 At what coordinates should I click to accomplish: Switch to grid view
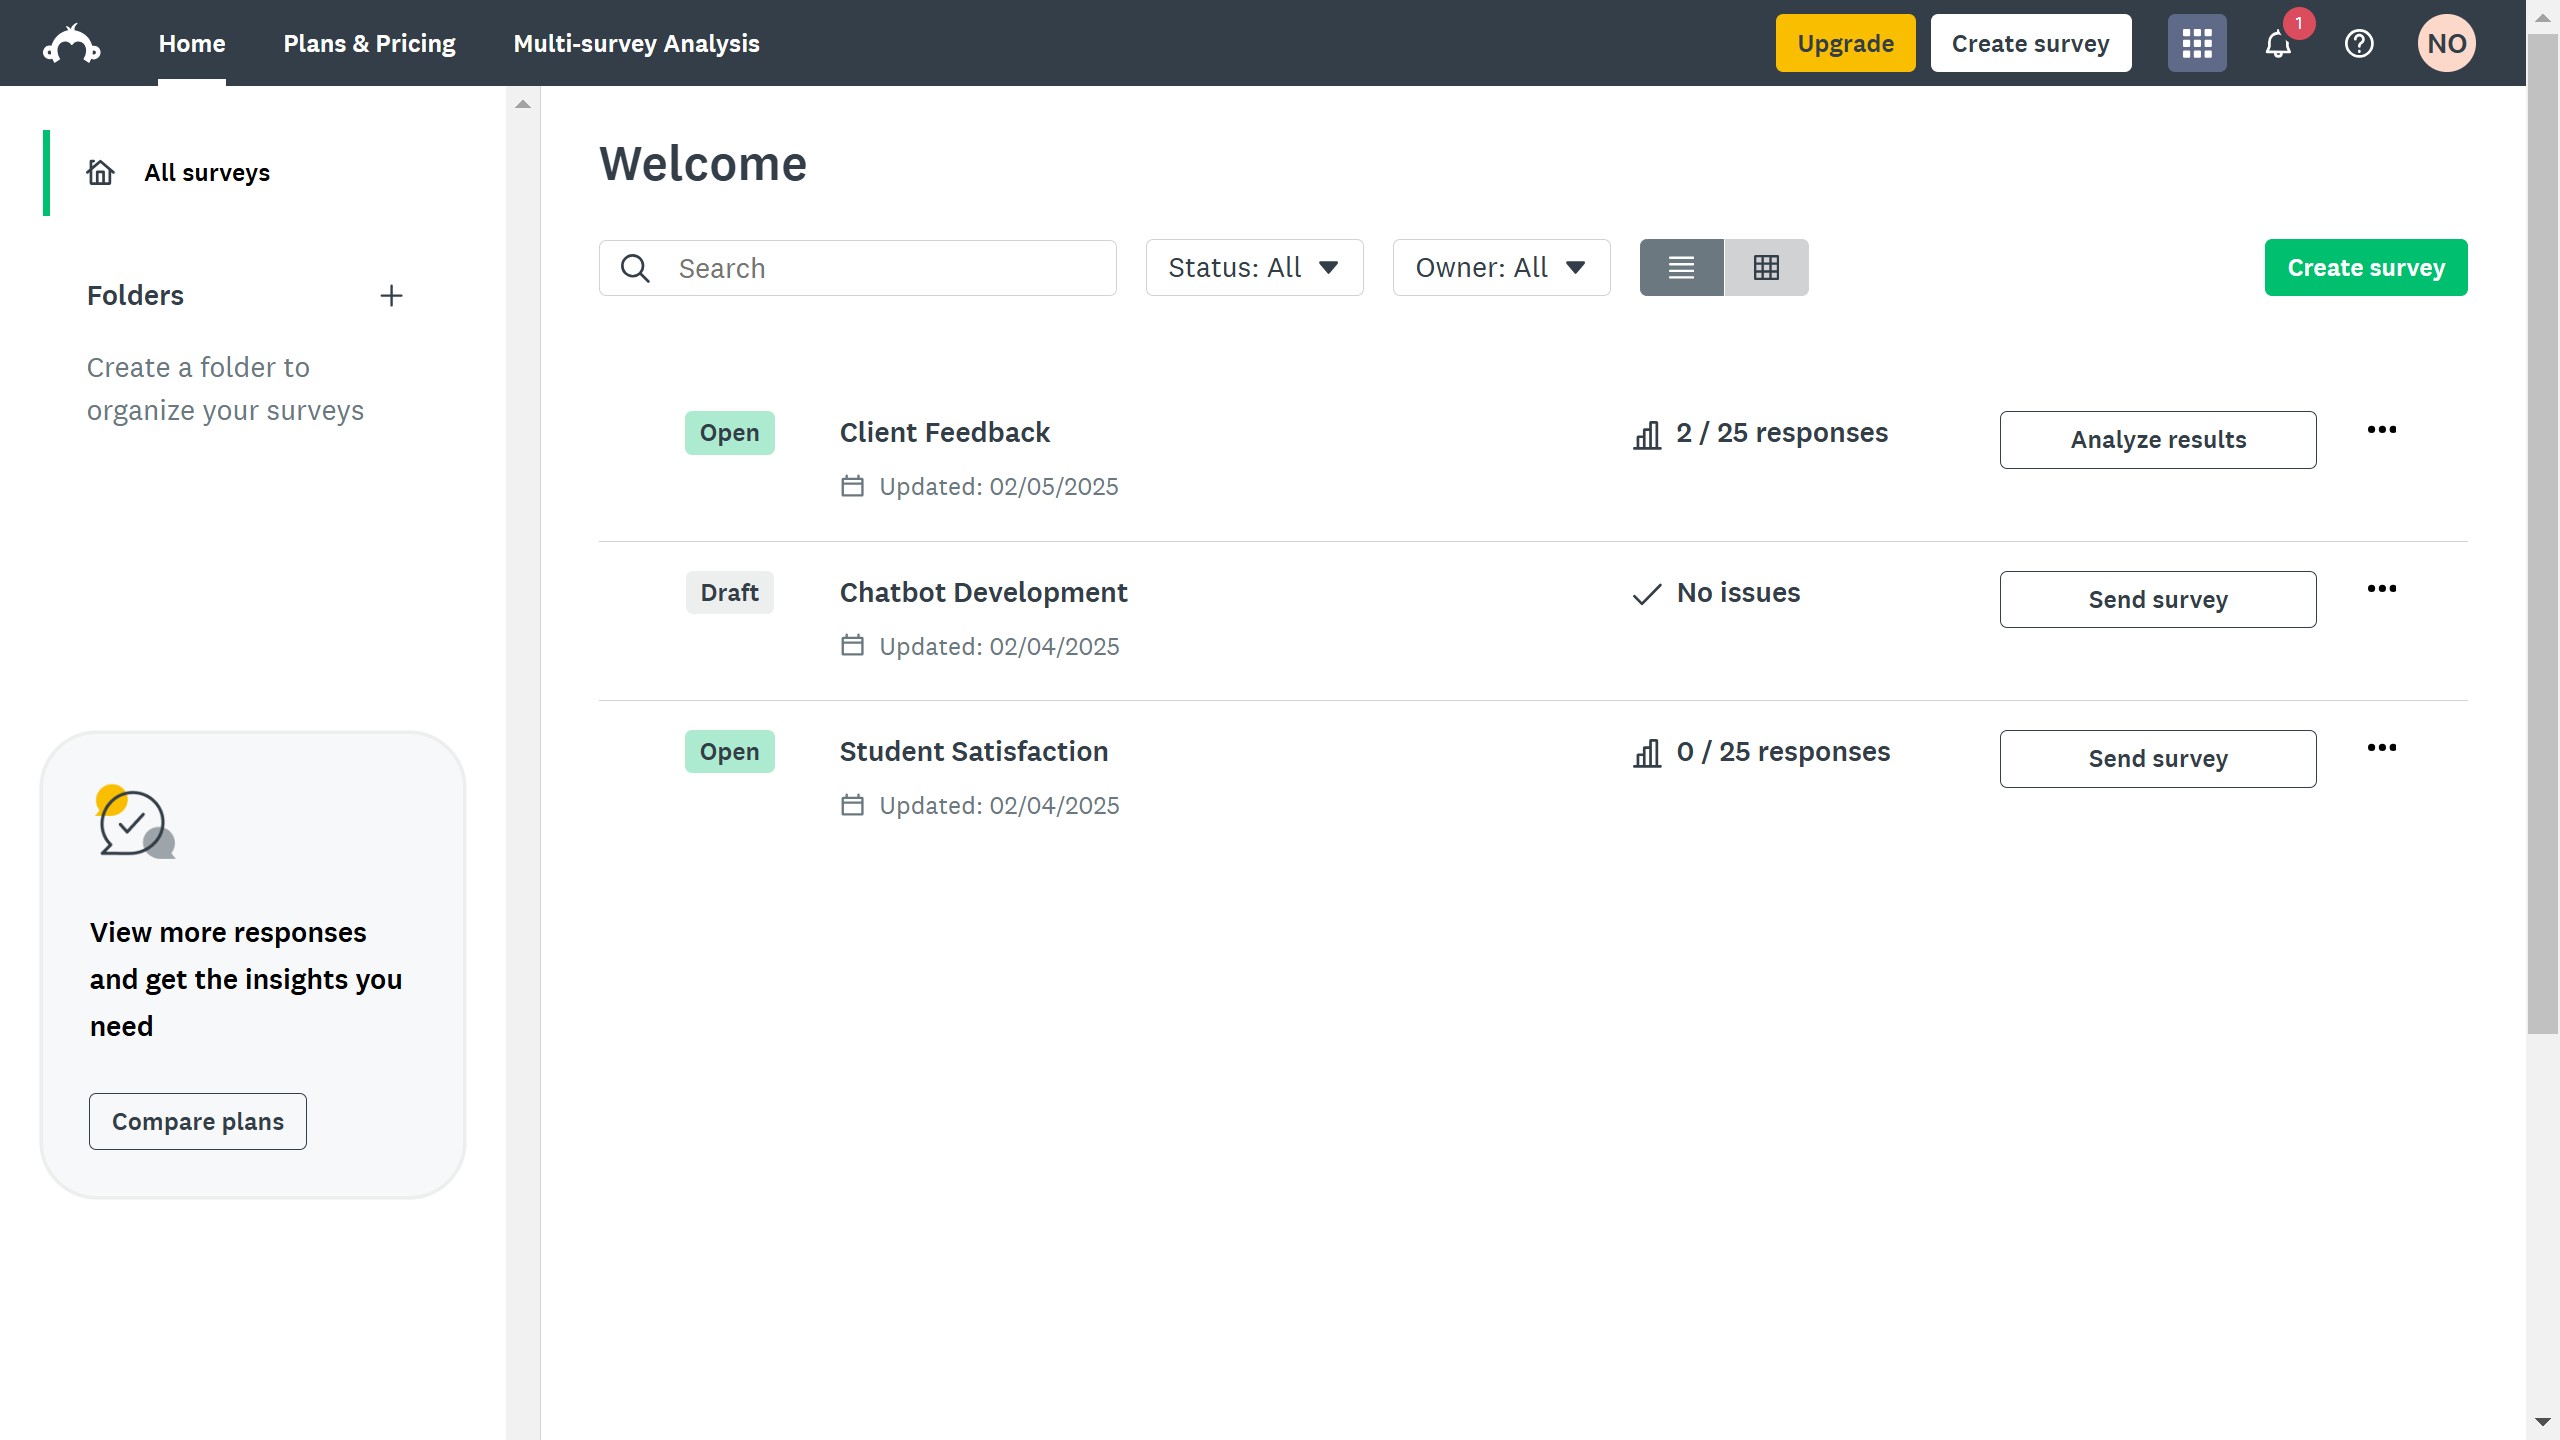pyautogui.click(x=1766, y=268)
